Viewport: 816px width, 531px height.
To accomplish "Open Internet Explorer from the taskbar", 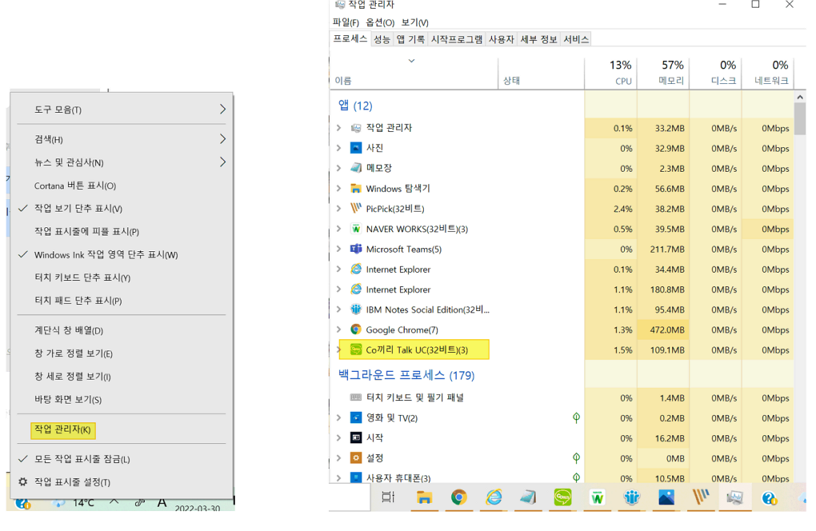I will coord(493,498).
